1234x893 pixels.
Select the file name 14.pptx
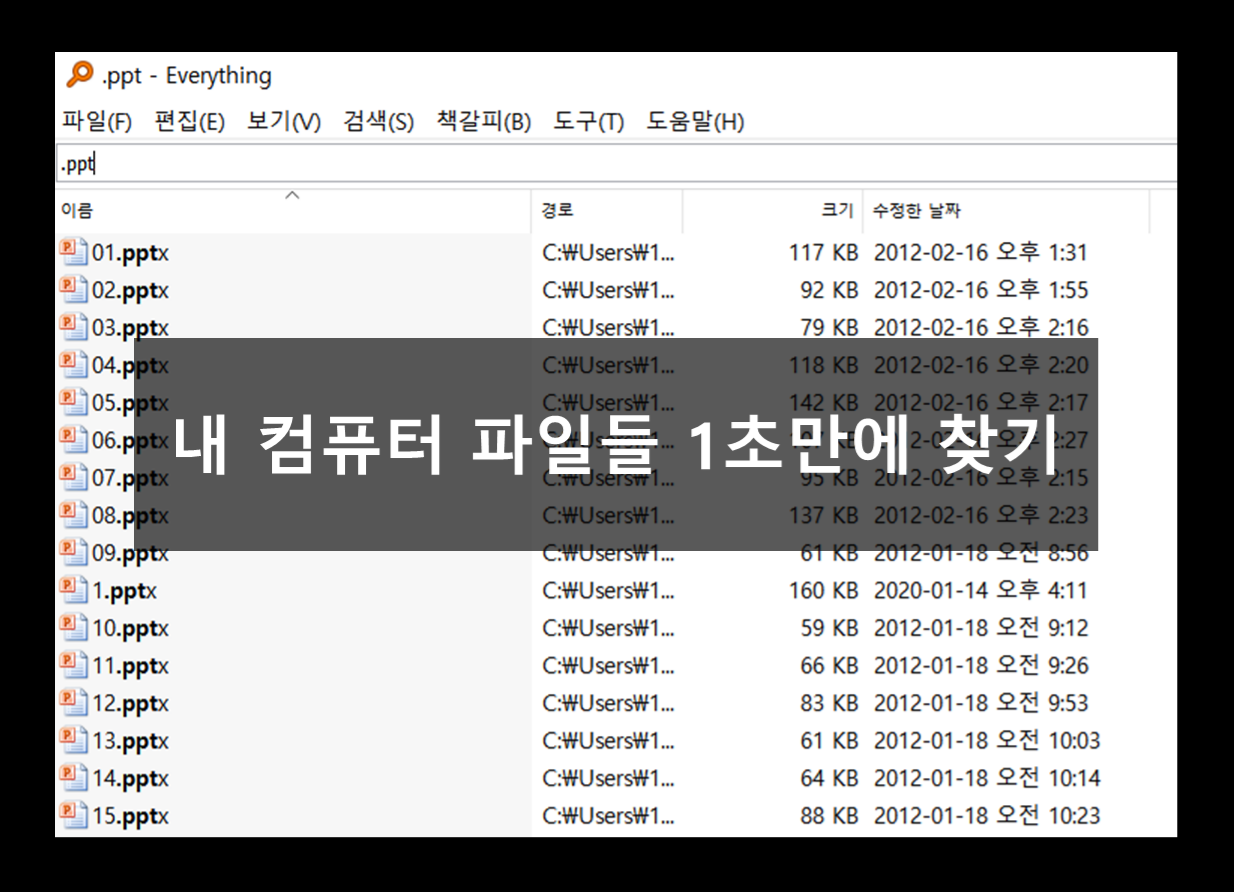[131, 778]
